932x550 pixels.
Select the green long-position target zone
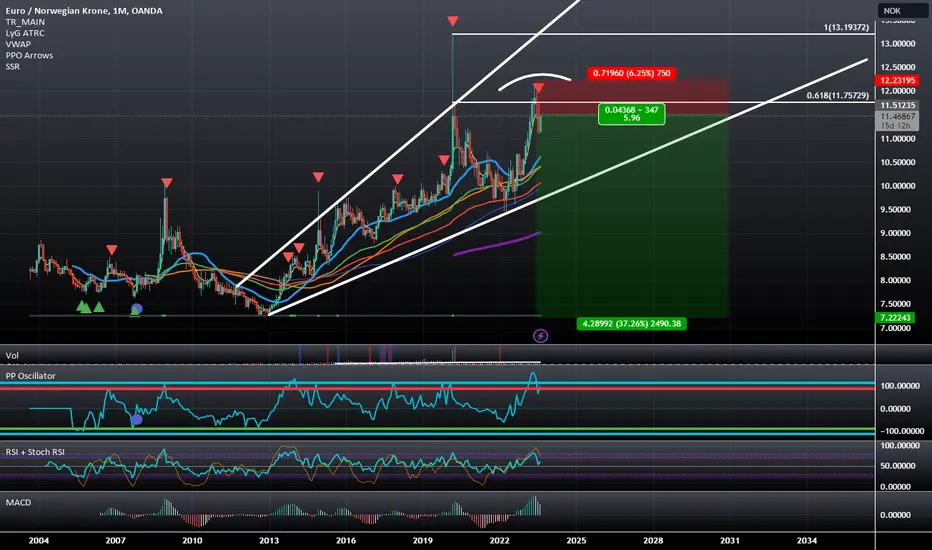pyautogui.click(x=631, y=216)
